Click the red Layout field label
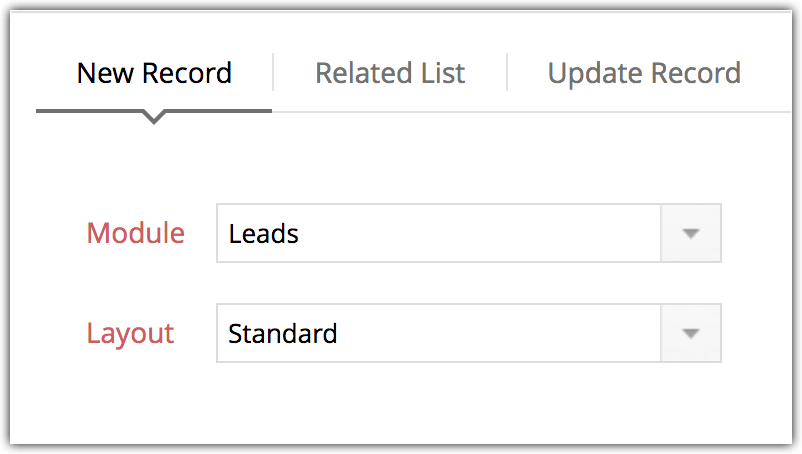The image size is (802, 454). (131, 333)
